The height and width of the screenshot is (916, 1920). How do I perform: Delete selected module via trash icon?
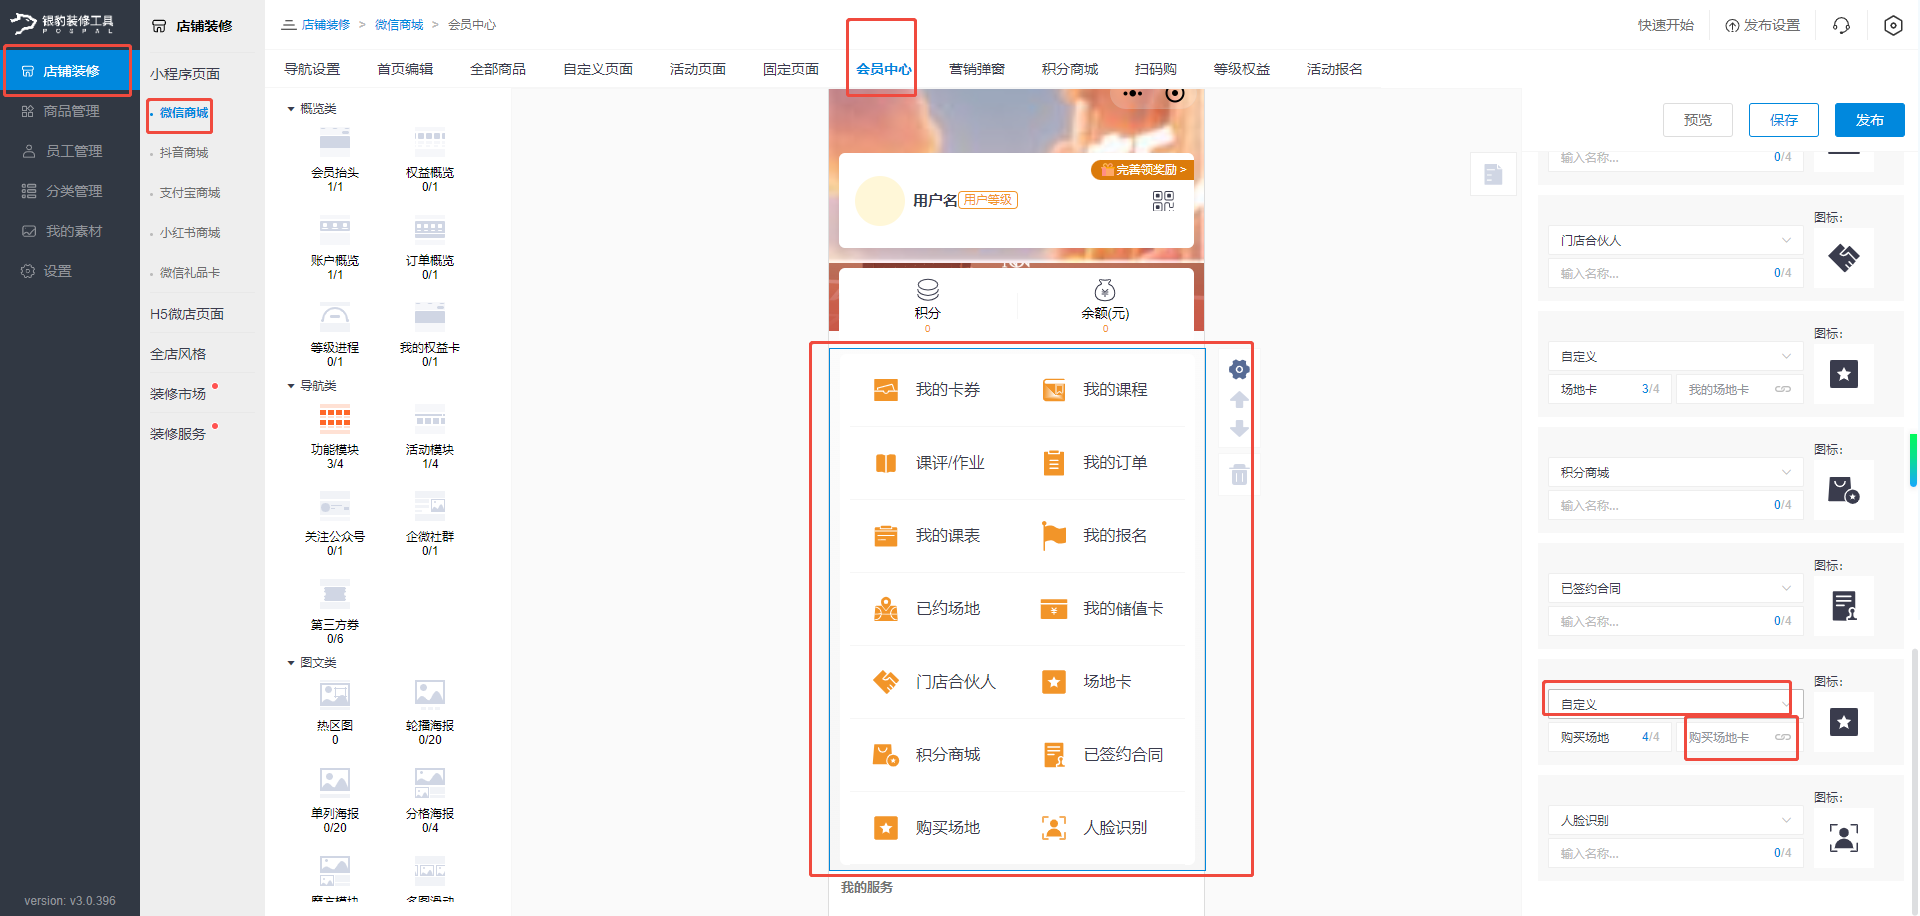[x=1239, y=474]
